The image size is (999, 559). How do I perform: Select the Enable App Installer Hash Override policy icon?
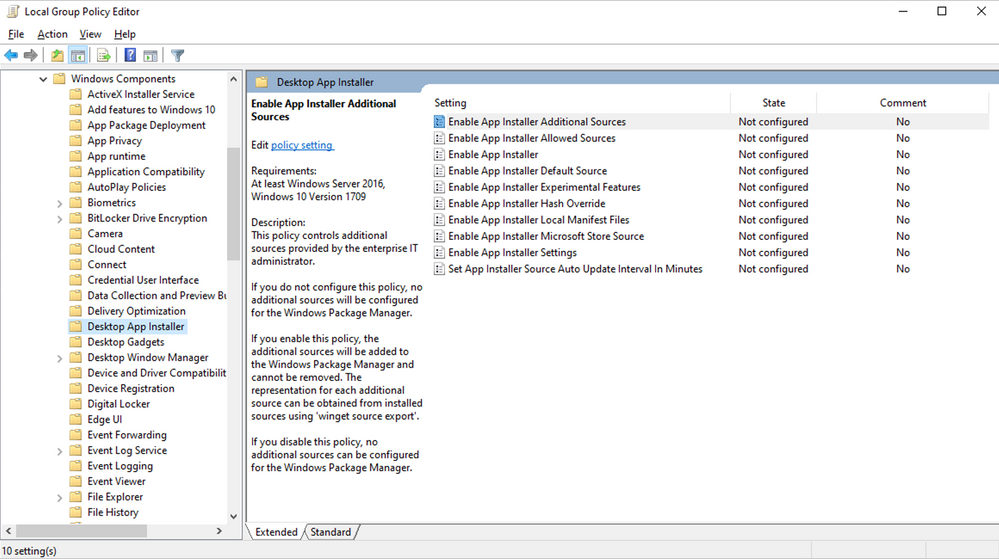tap(439, 204)
